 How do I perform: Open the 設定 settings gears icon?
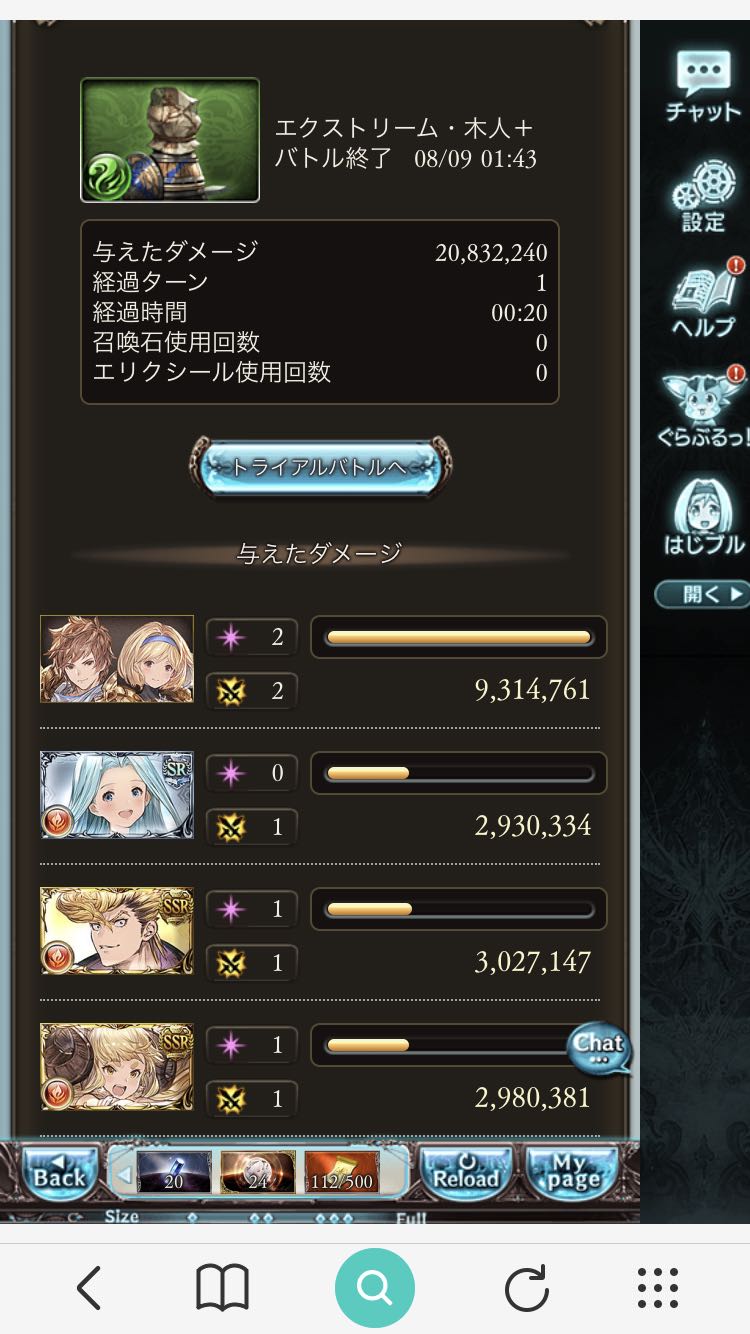[x=703, y=194]
